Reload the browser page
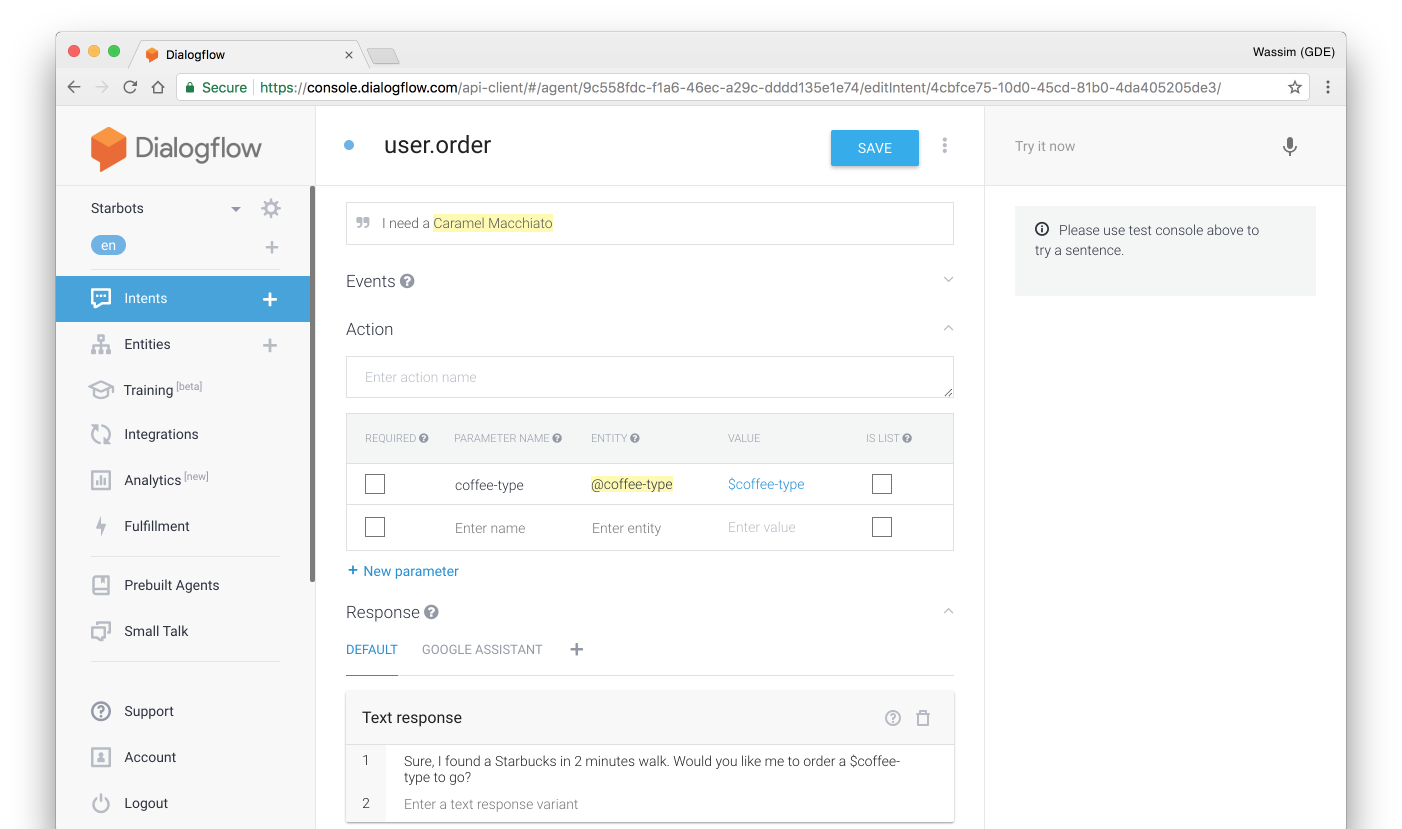The height and width of the screenshot is (829, 1402). [x=130, y=87]
